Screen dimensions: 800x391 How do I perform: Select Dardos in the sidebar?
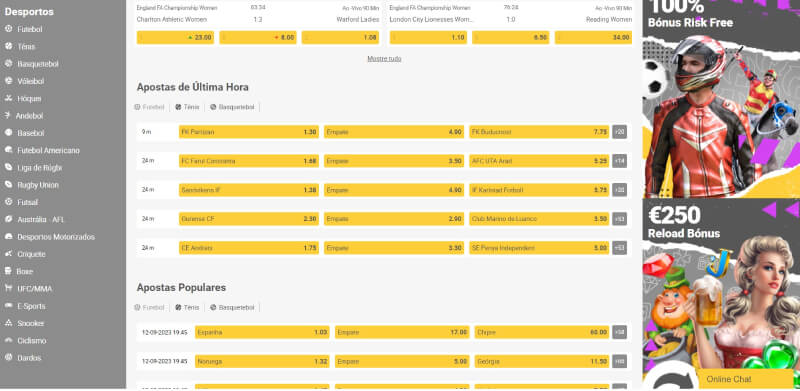coord(29,358)
